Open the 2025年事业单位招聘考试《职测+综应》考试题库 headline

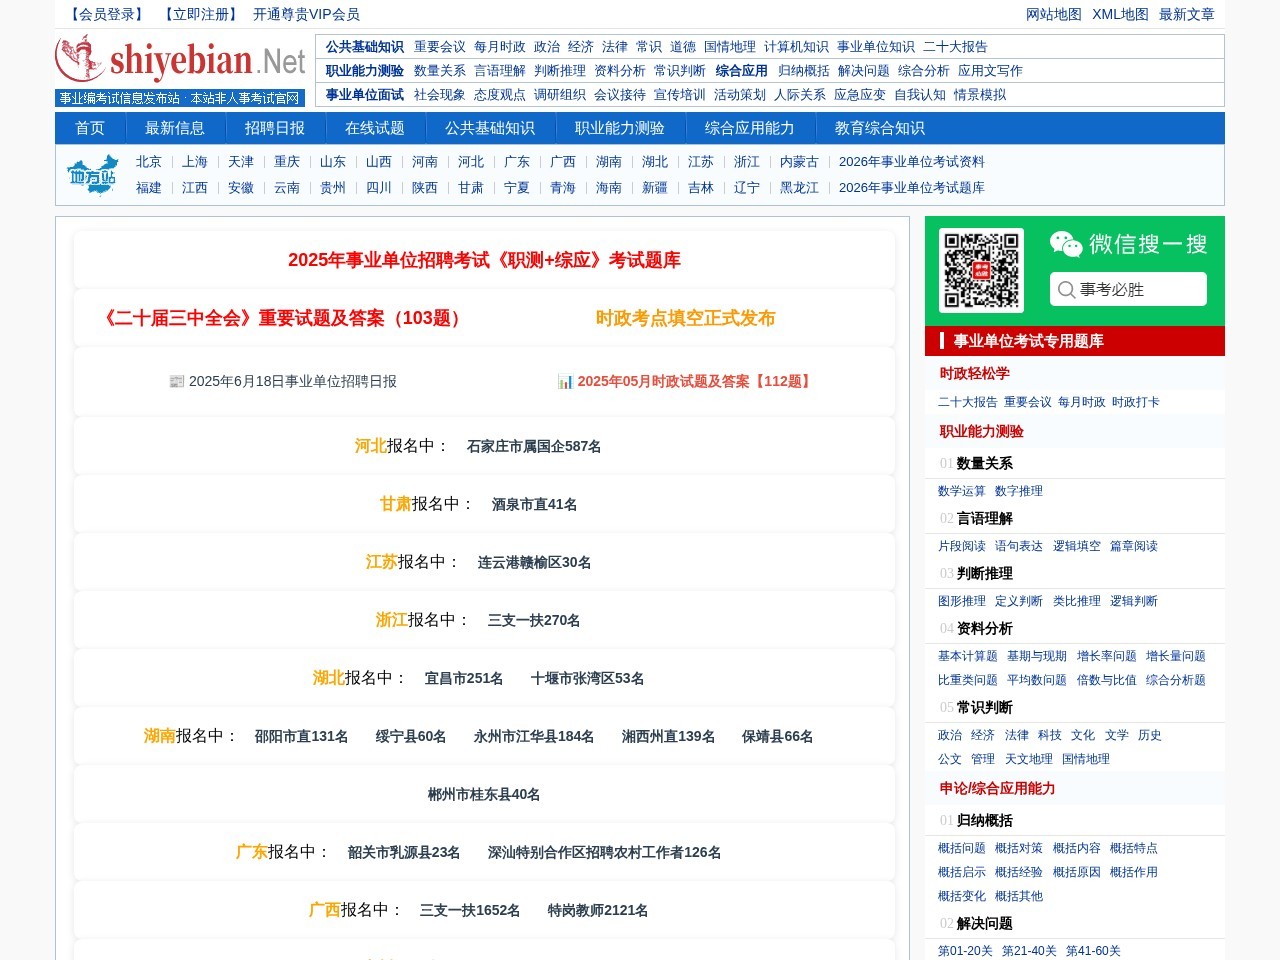[x=484, y=260]
